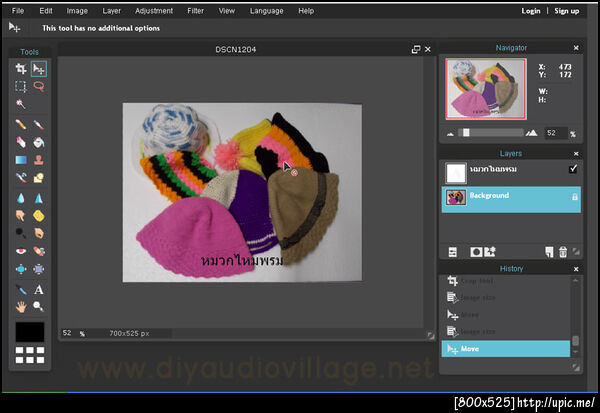600x413 pixels.
Task: Click the Sign up link
Action: click(567, 11)
